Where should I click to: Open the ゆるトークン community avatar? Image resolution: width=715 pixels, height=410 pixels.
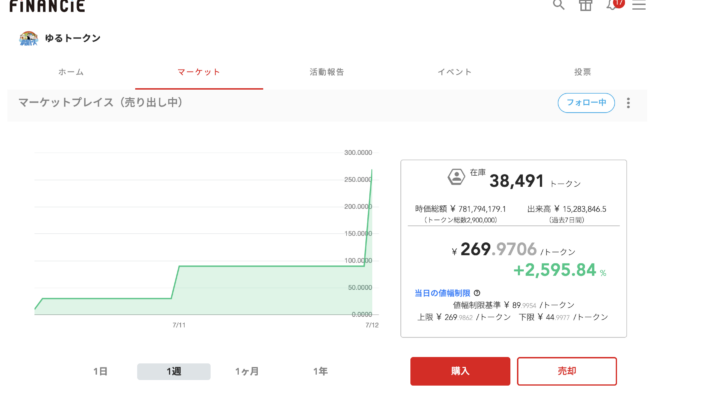(x=28, y=38)
